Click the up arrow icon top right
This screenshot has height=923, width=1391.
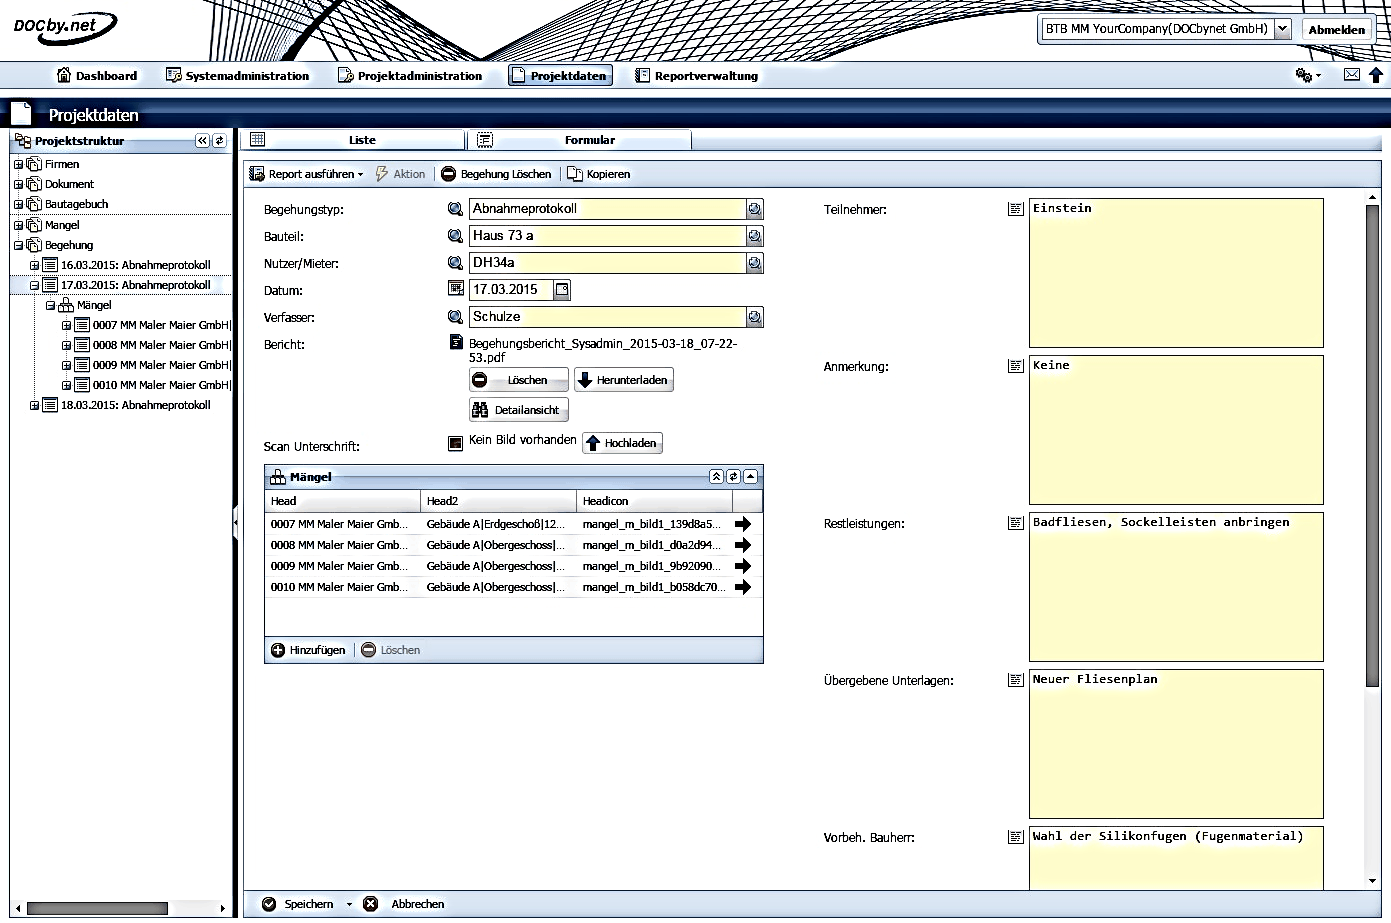(x=1376, y=75)
